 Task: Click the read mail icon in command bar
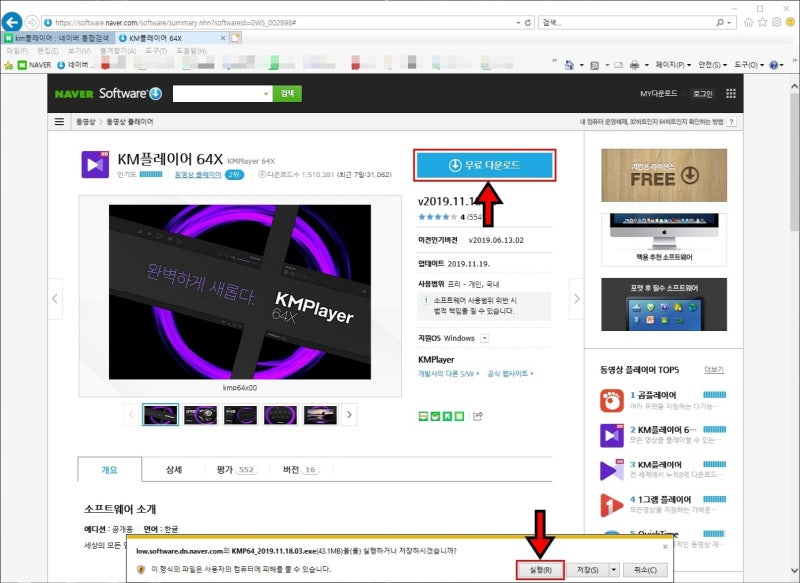click(x=618, y=65)
